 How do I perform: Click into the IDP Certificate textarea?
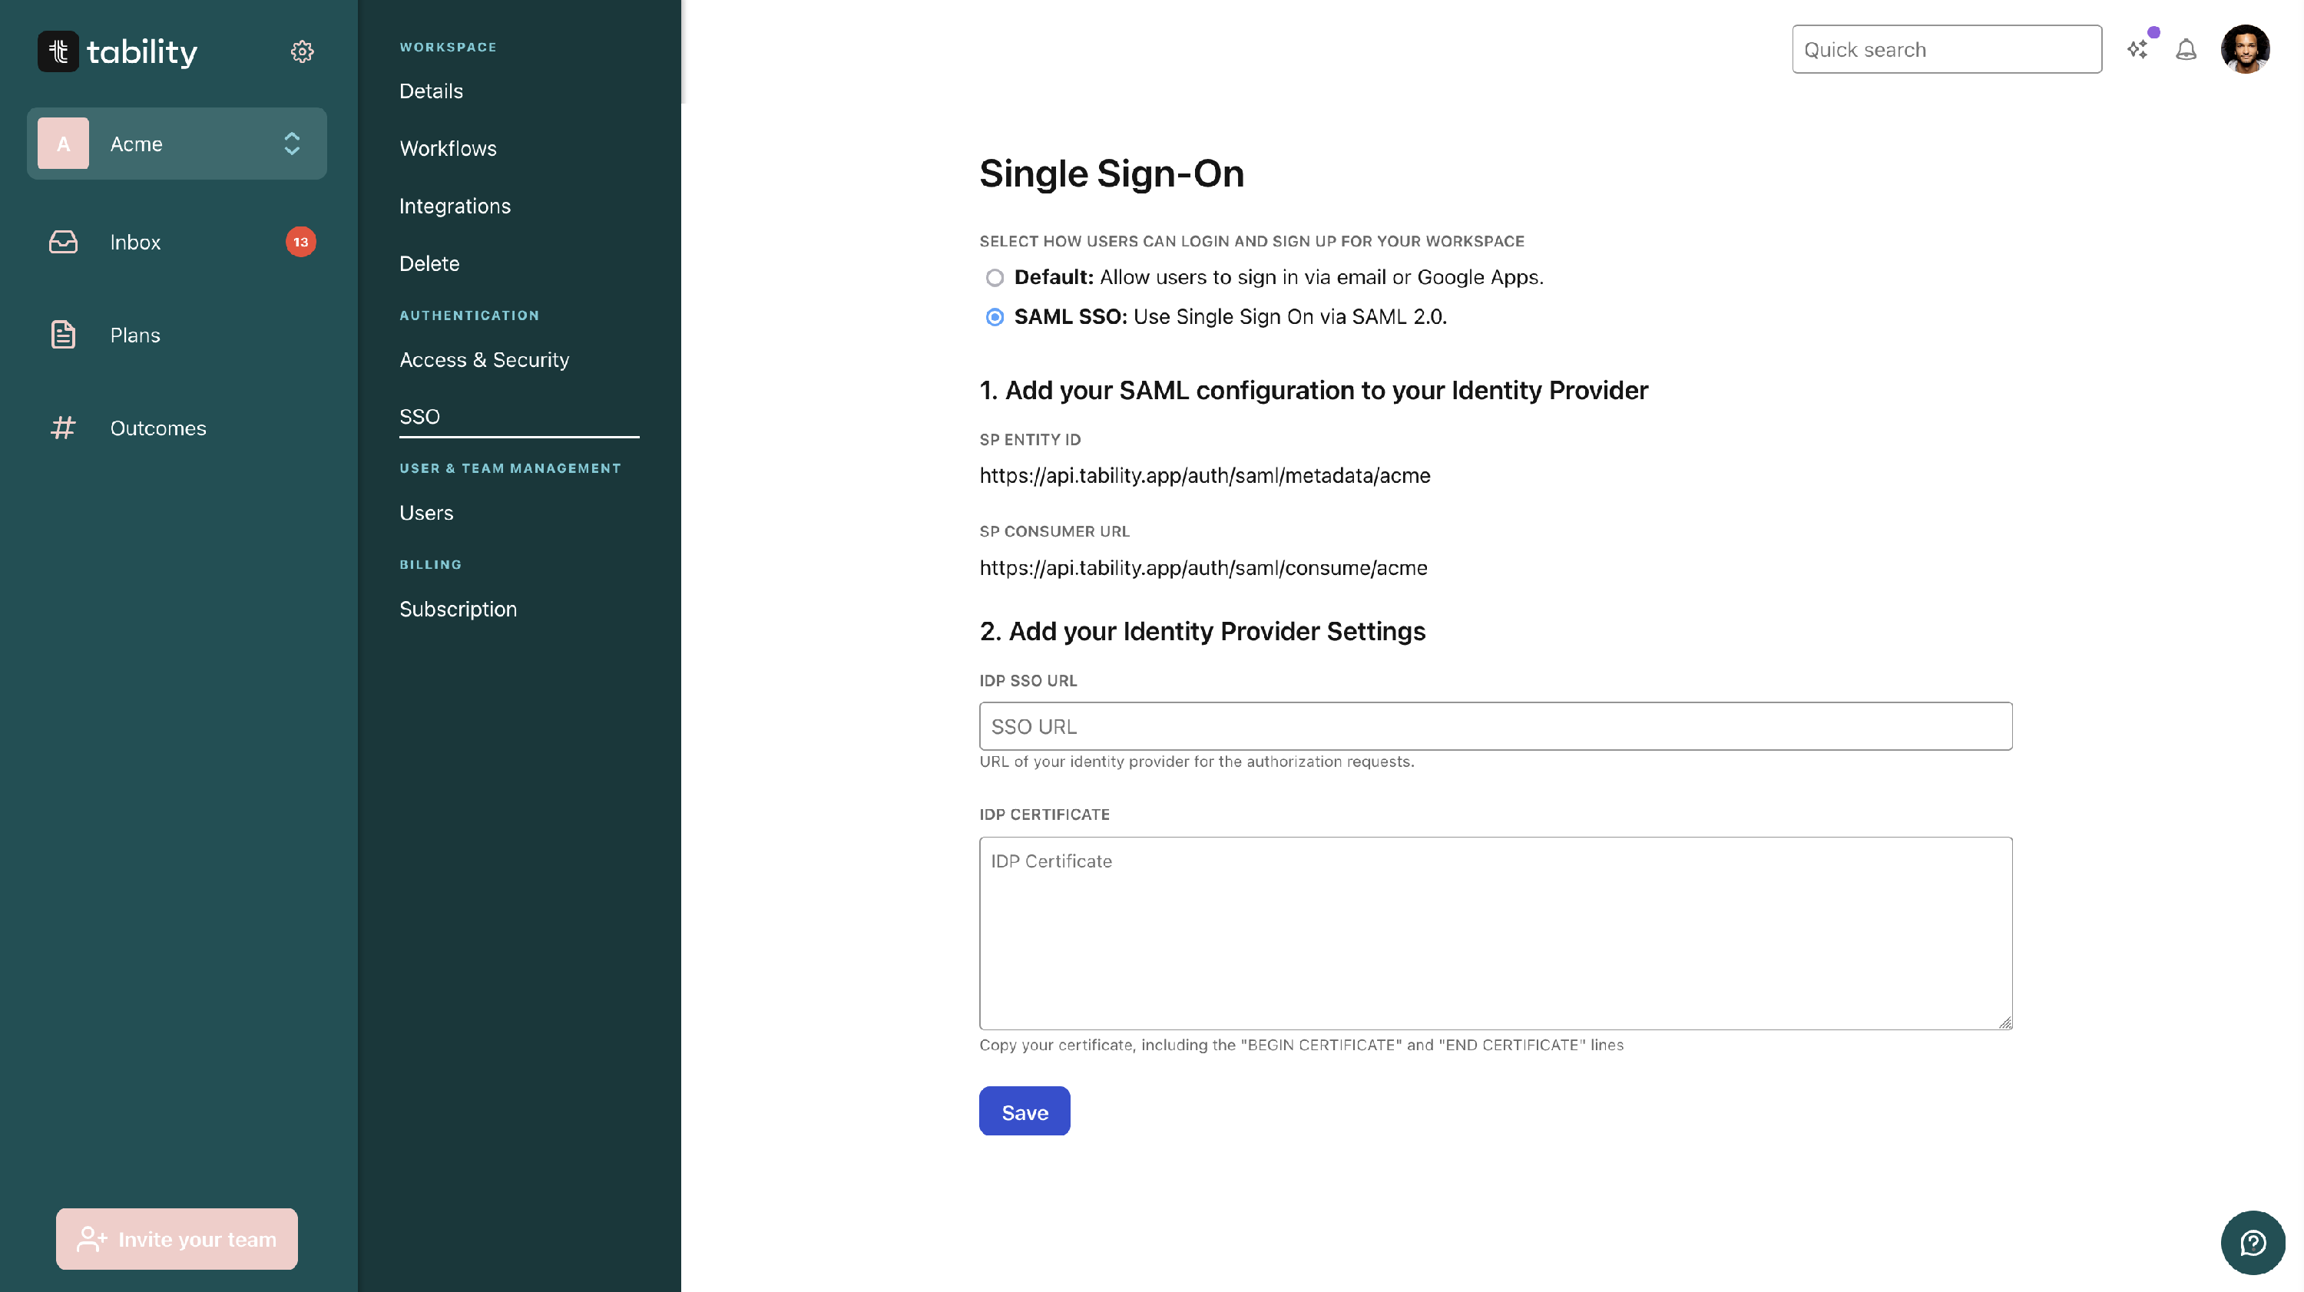1495,933
